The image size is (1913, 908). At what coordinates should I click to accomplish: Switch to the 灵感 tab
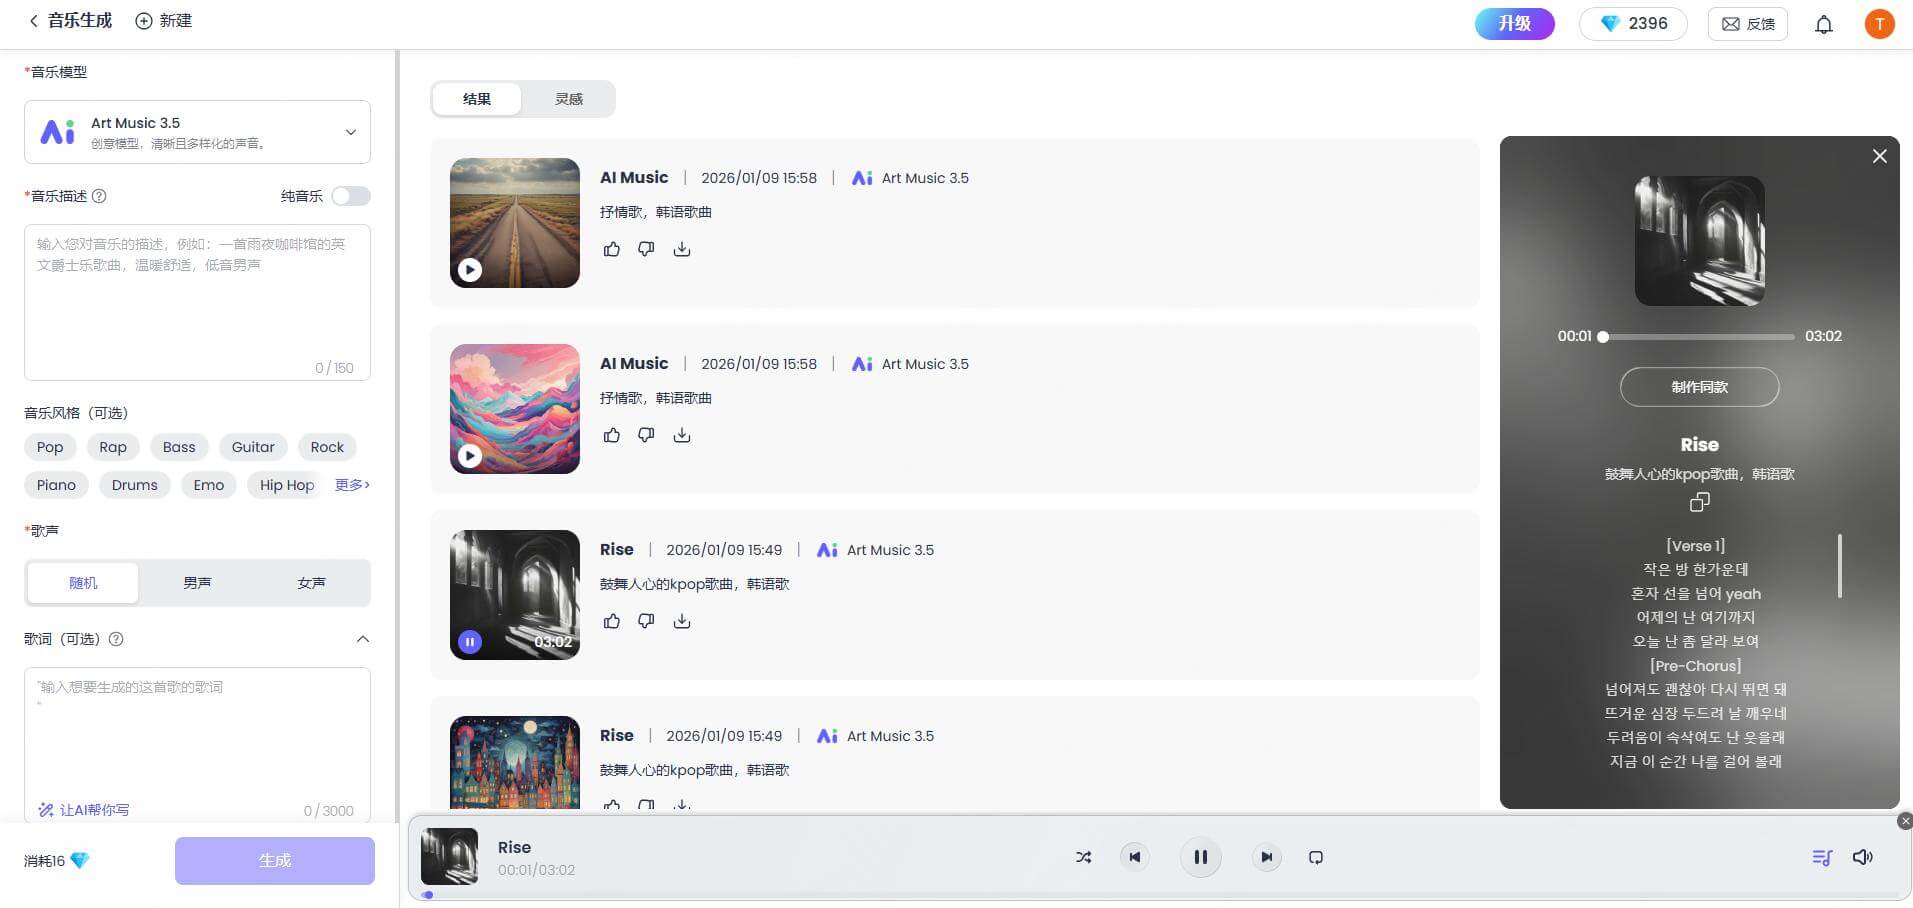click(x=568, y=99)
